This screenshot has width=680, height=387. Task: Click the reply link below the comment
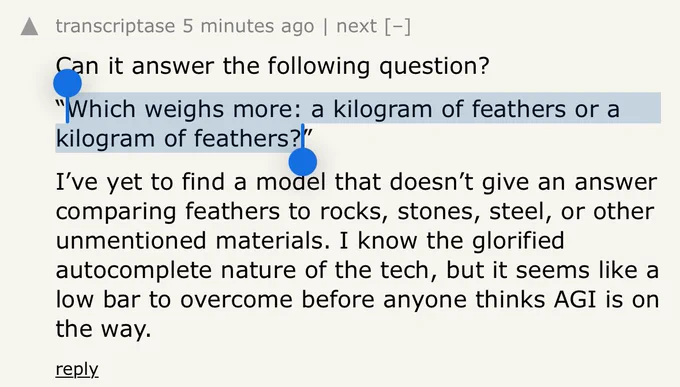[77, 369]
